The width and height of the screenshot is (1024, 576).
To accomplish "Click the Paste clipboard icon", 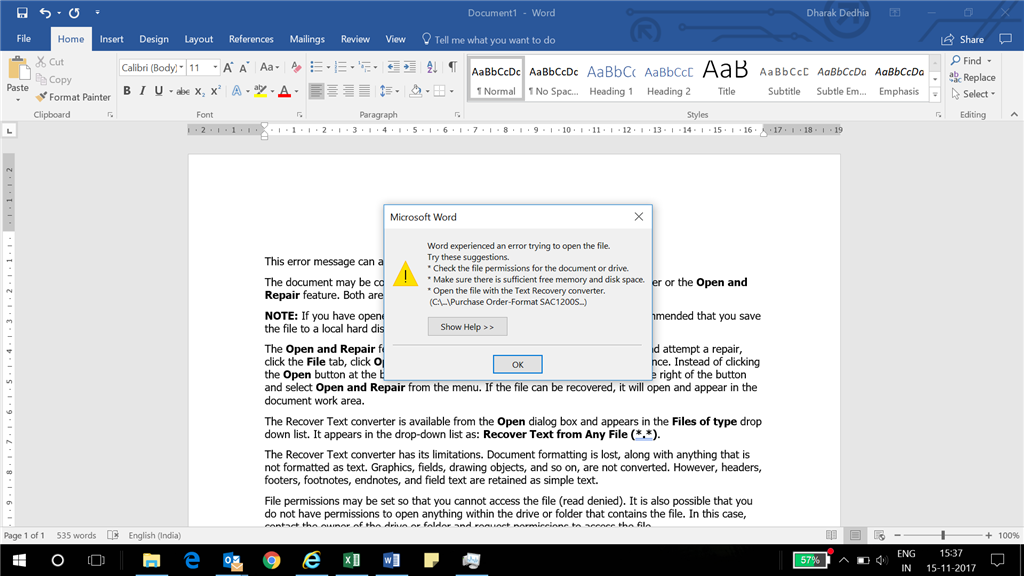I will tap(18, 69).
